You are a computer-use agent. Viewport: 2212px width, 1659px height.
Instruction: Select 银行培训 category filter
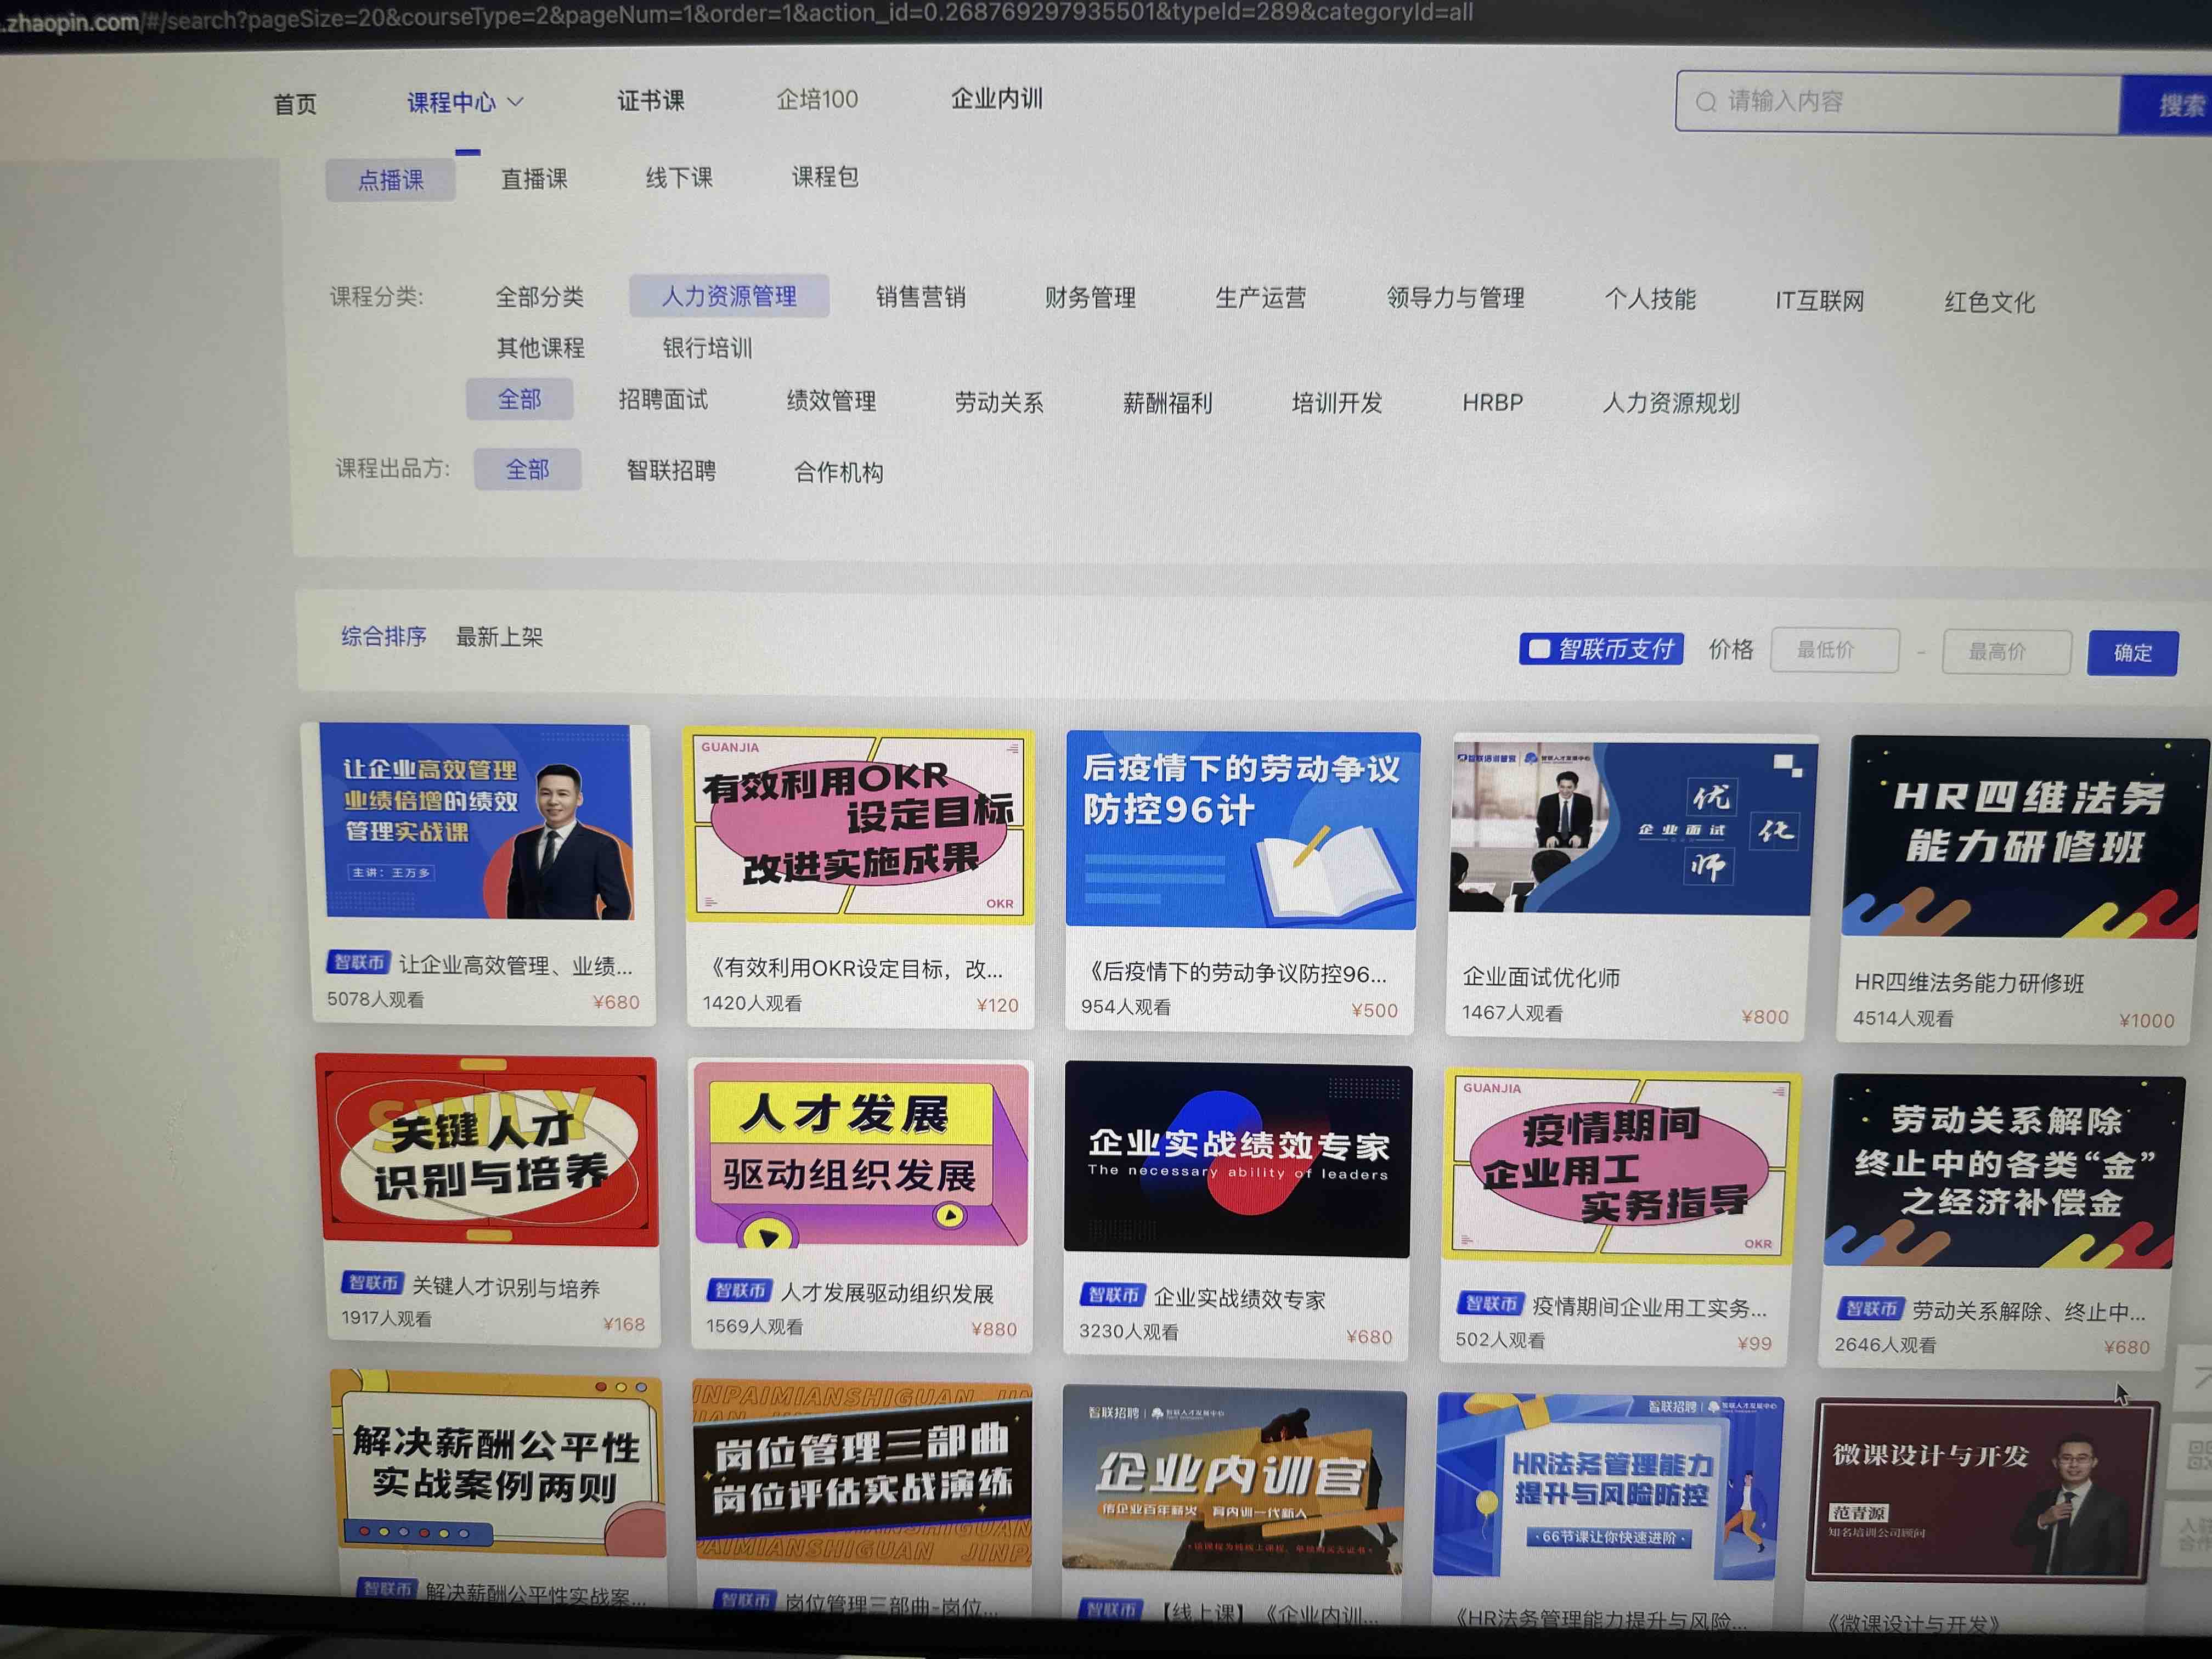coord(707,348)
